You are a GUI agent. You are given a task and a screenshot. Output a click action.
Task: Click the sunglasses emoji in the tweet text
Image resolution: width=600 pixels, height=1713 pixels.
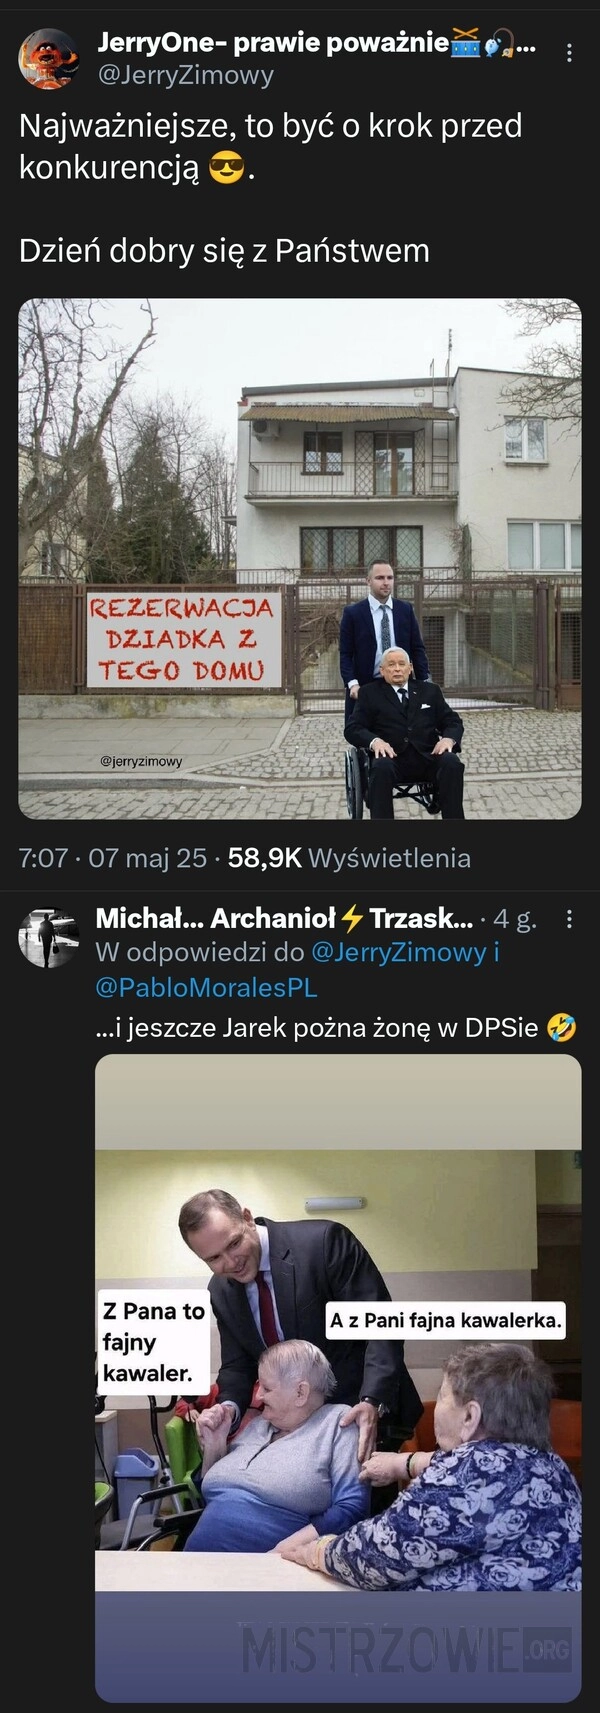point(227,169)
